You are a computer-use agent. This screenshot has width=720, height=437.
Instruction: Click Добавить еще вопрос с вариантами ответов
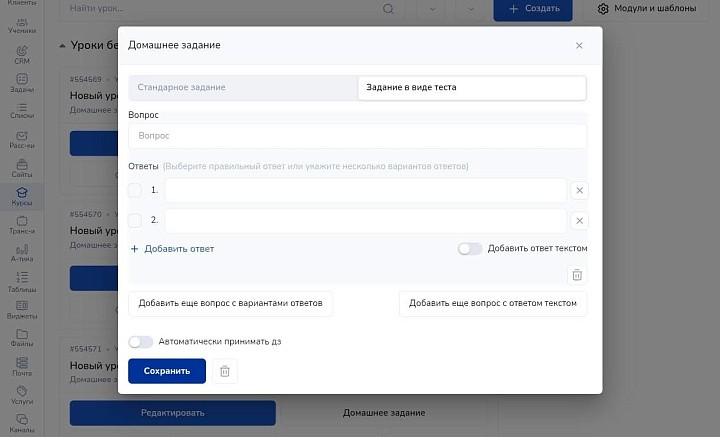230,303
